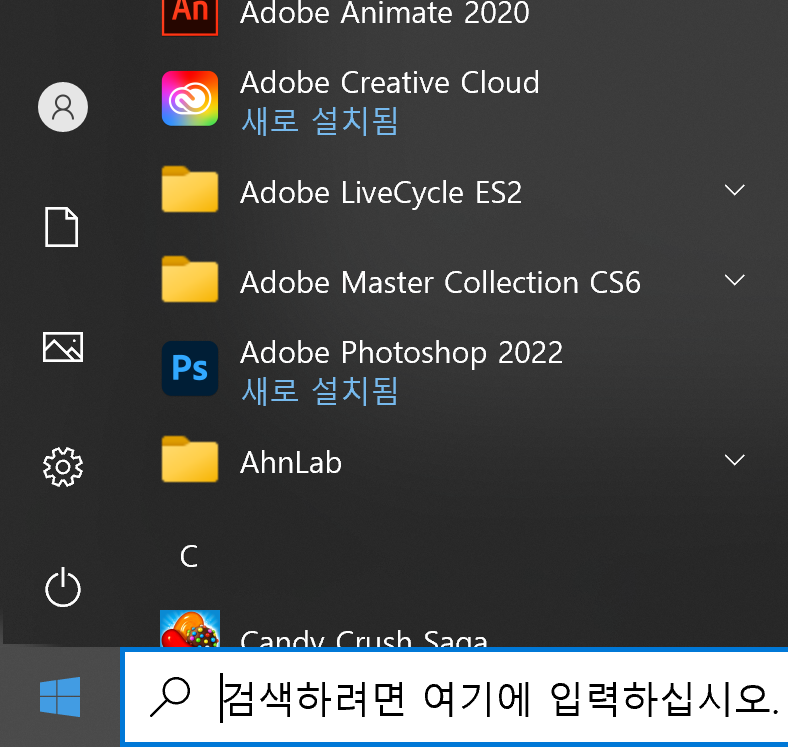The image size is (788, 747).
Task: Jump using the letter C header
Action: pyautogui.click(x=189, y=556)
